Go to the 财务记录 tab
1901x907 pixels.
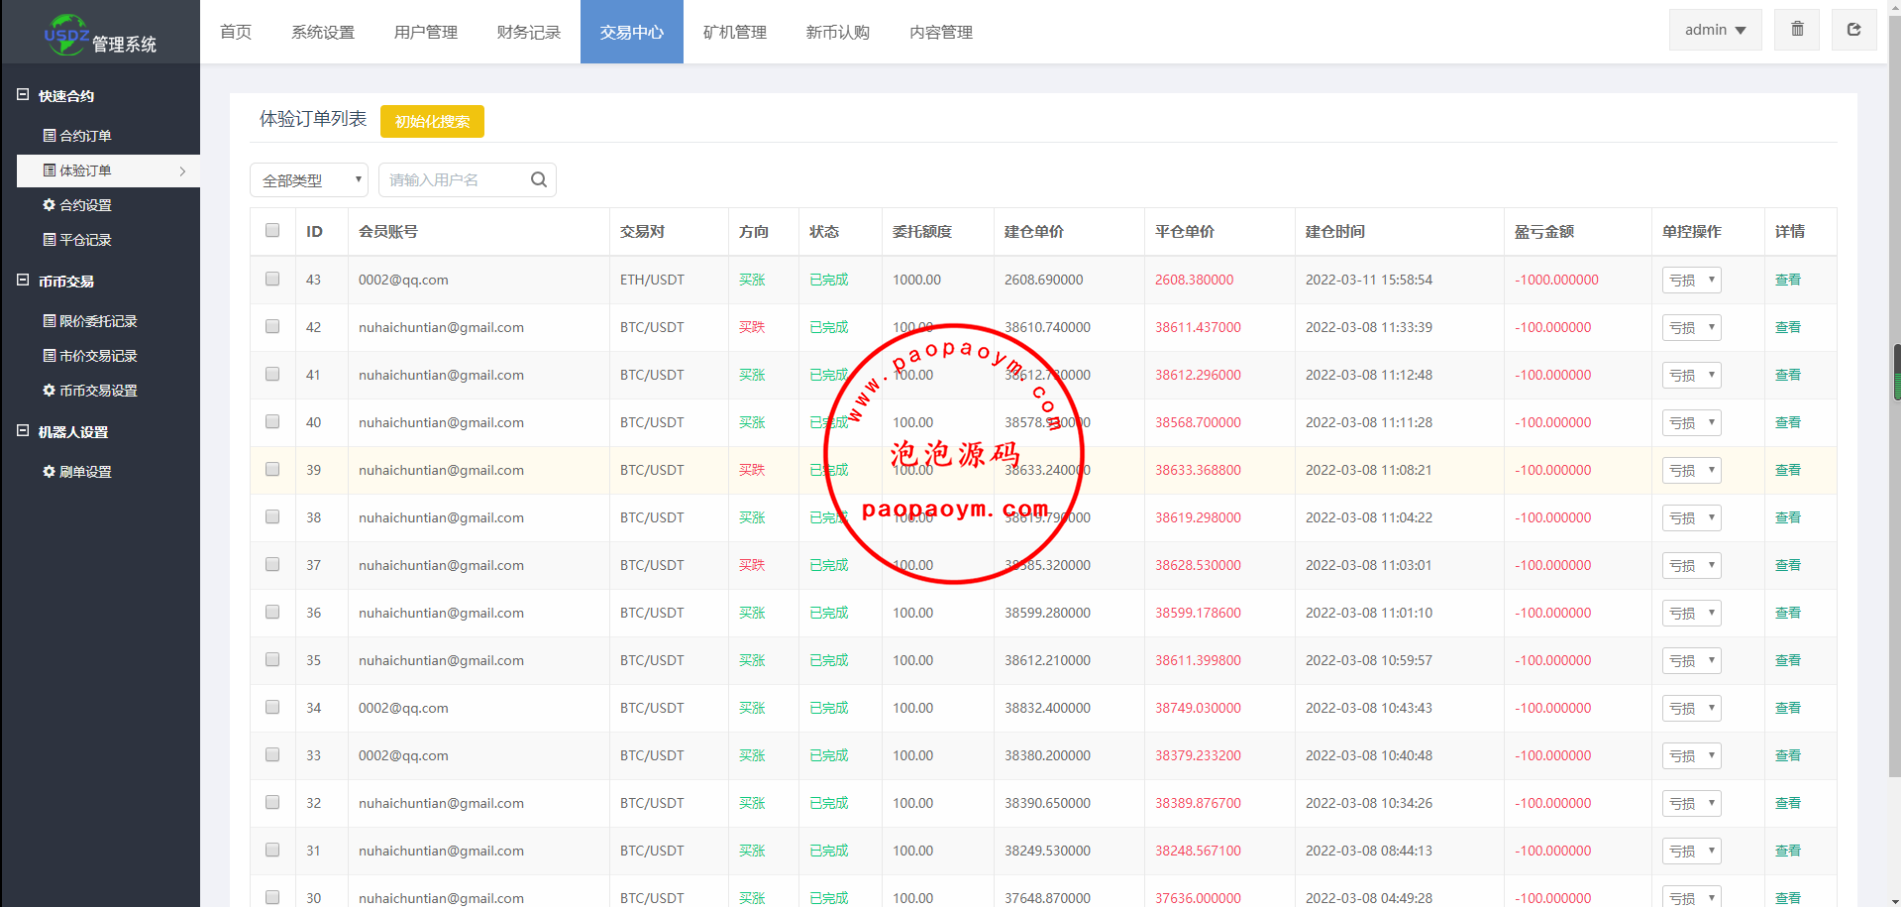point(528,32)
